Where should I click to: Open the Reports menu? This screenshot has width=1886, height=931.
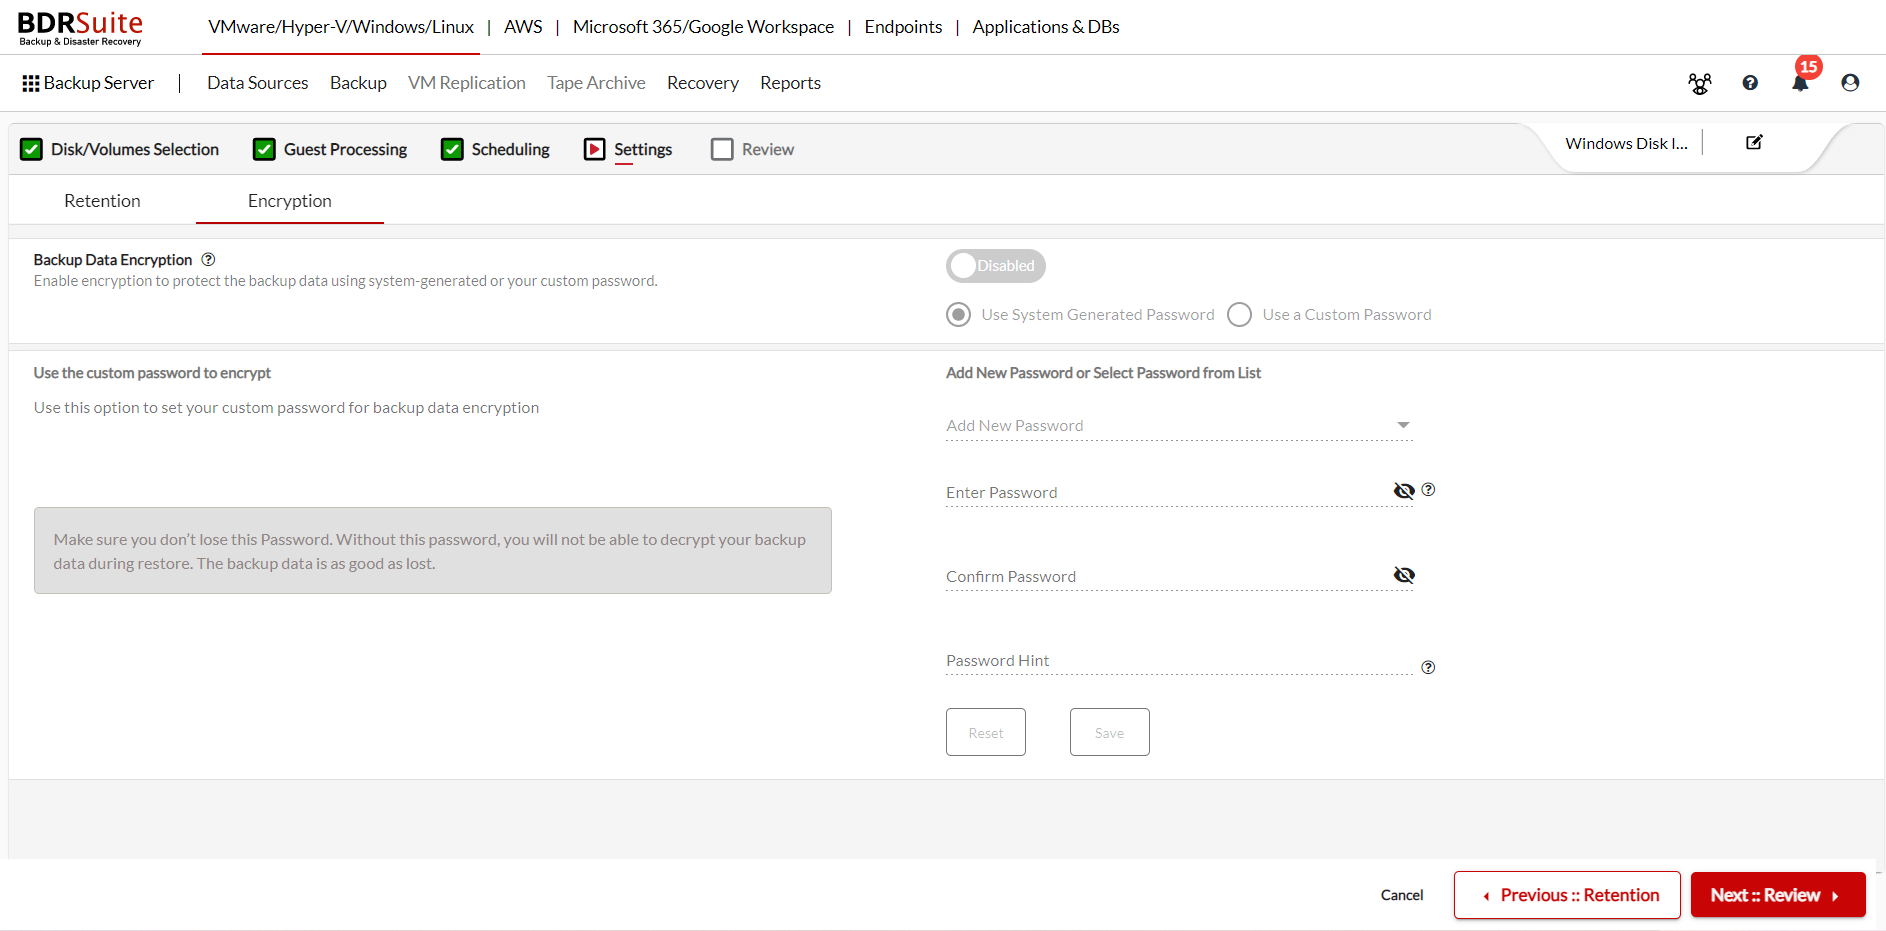point(790,83)
